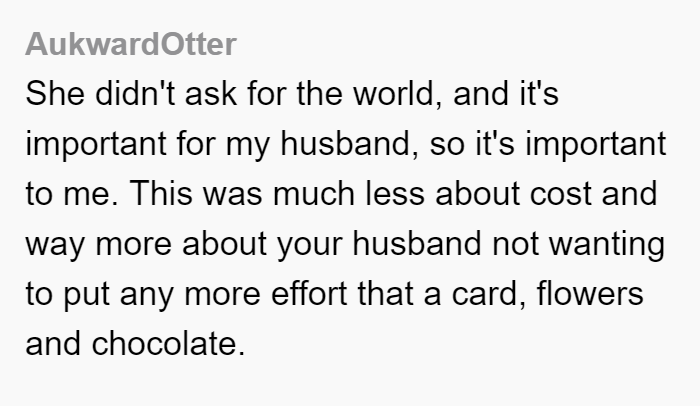Click the word 'cost' in the comment
This screenshot has height=406, width=700.
(560, 194)
